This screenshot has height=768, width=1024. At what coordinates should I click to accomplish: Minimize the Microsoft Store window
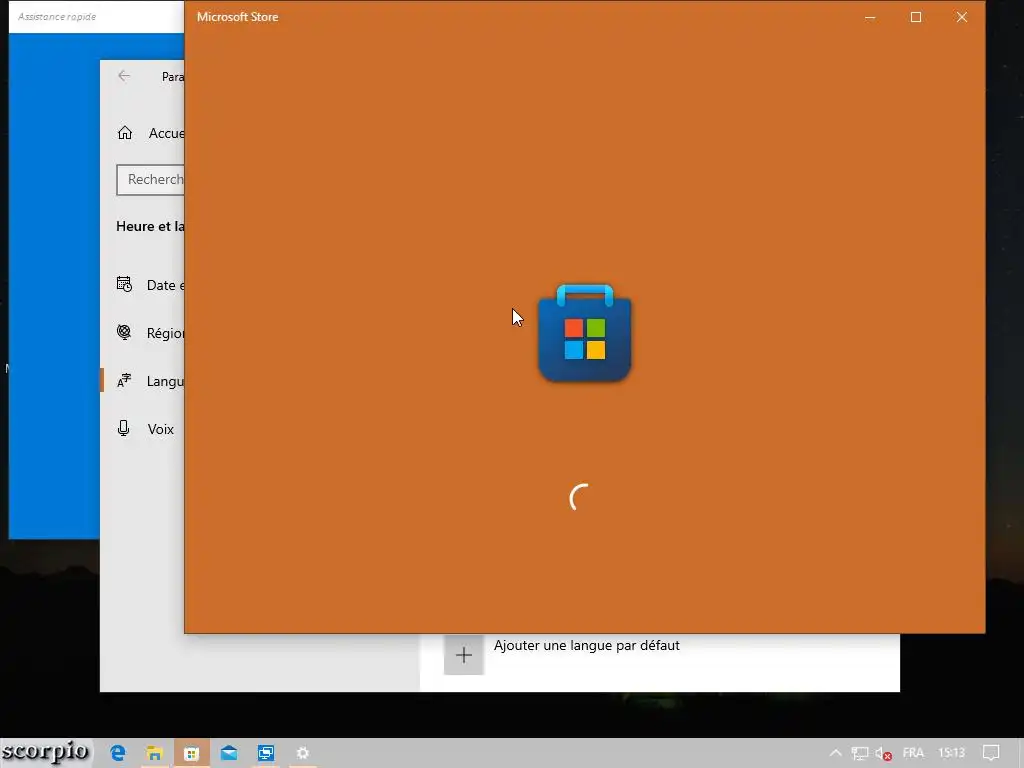pos(870,17)
